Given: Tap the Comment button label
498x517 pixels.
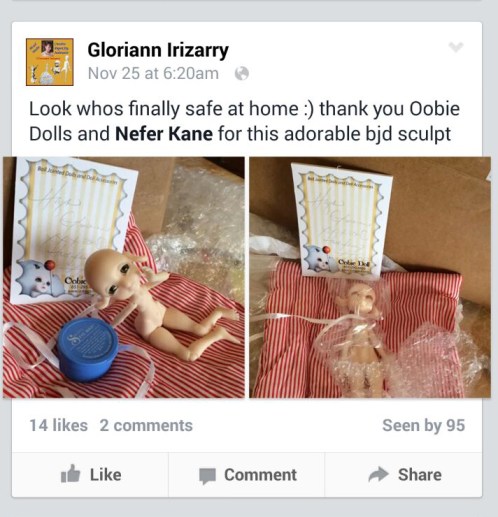Looking at the screenshot, I should (260, 475).
